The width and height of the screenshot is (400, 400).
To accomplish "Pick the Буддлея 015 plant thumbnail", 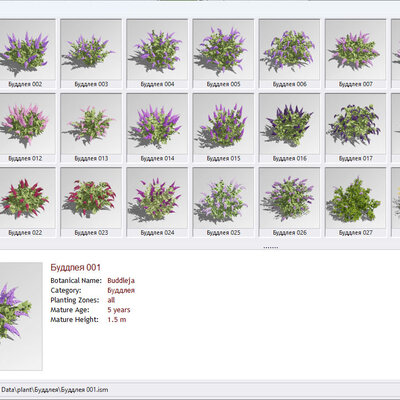I will (223, 128).
